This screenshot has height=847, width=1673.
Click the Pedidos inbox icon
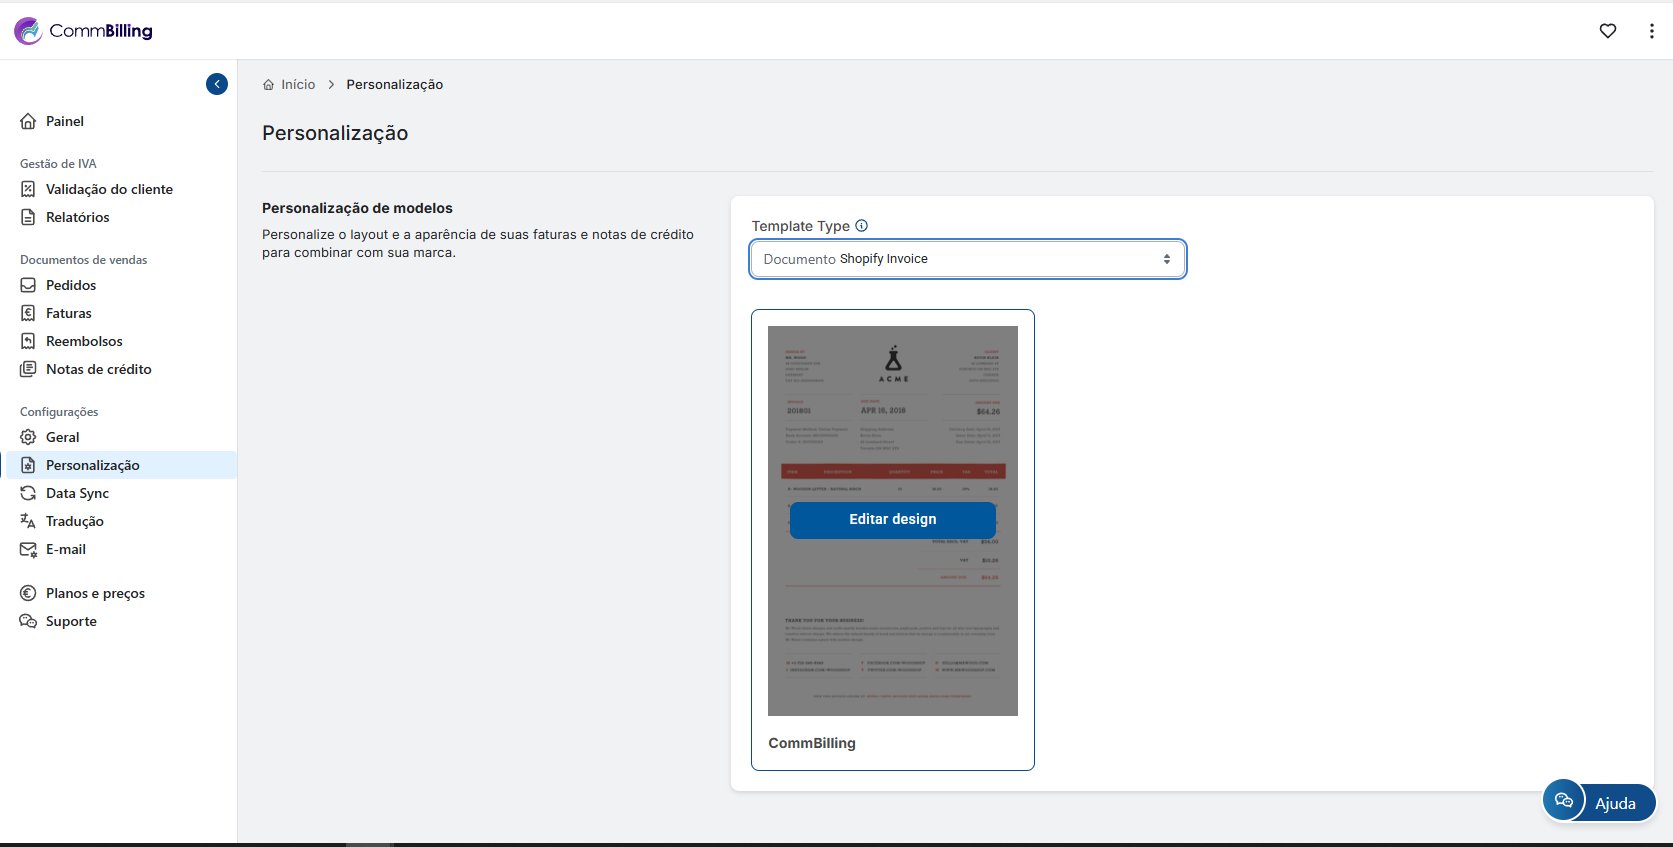click(28, 285)
